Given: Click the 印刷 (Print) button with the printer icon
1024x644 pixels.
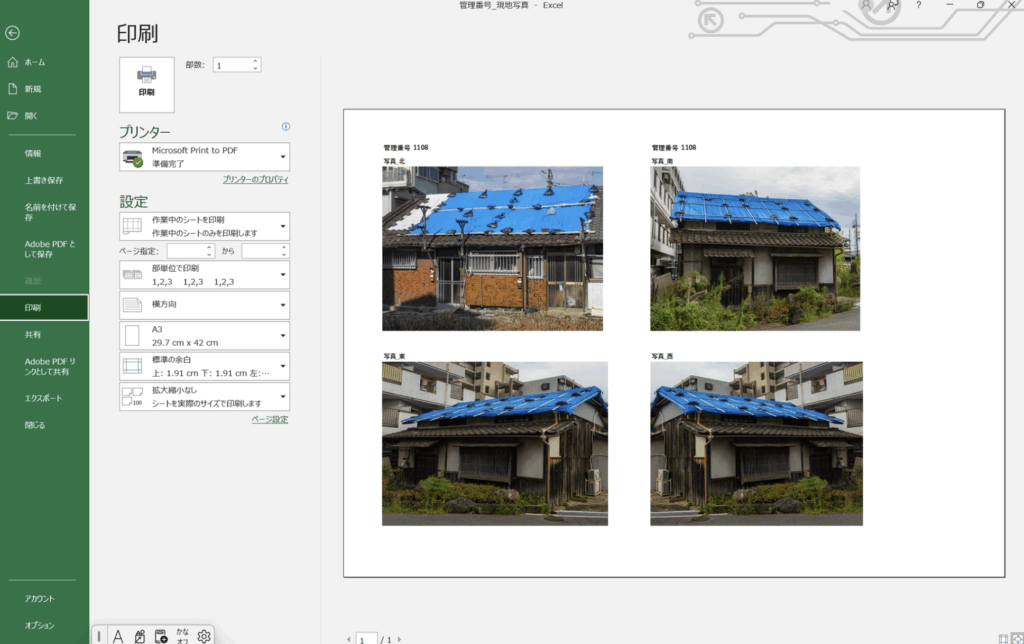Looking at the screenshot, I should 146,84.
